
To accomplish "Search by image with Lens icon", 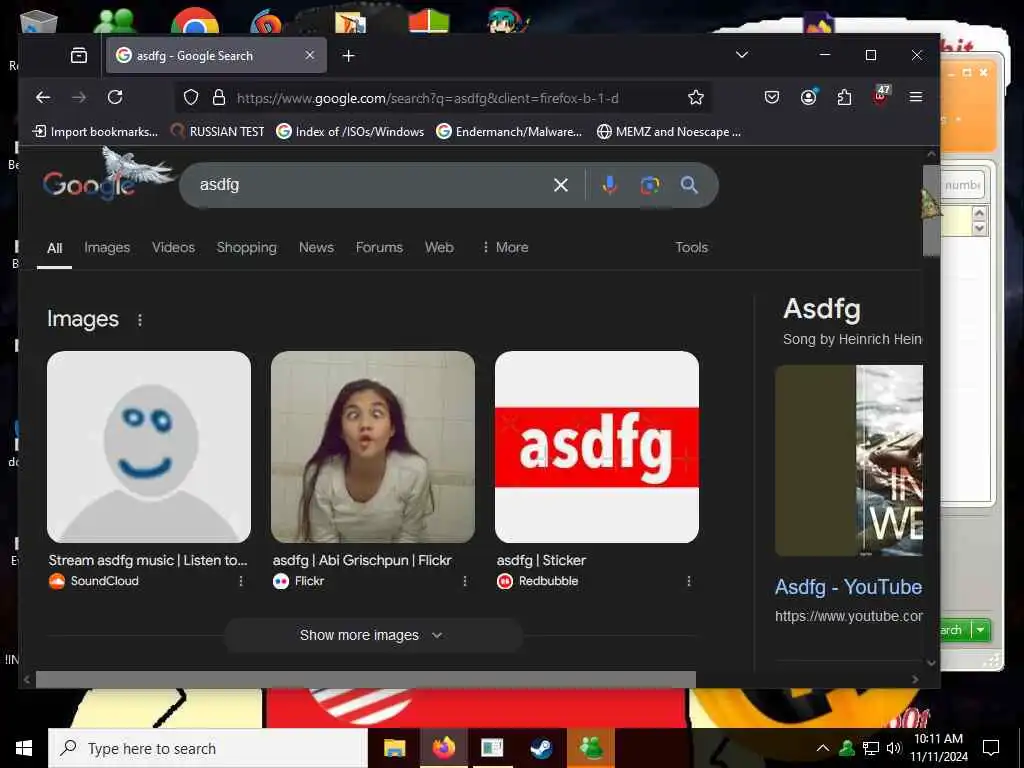I will pyautogui.click(x=650, y=185).
